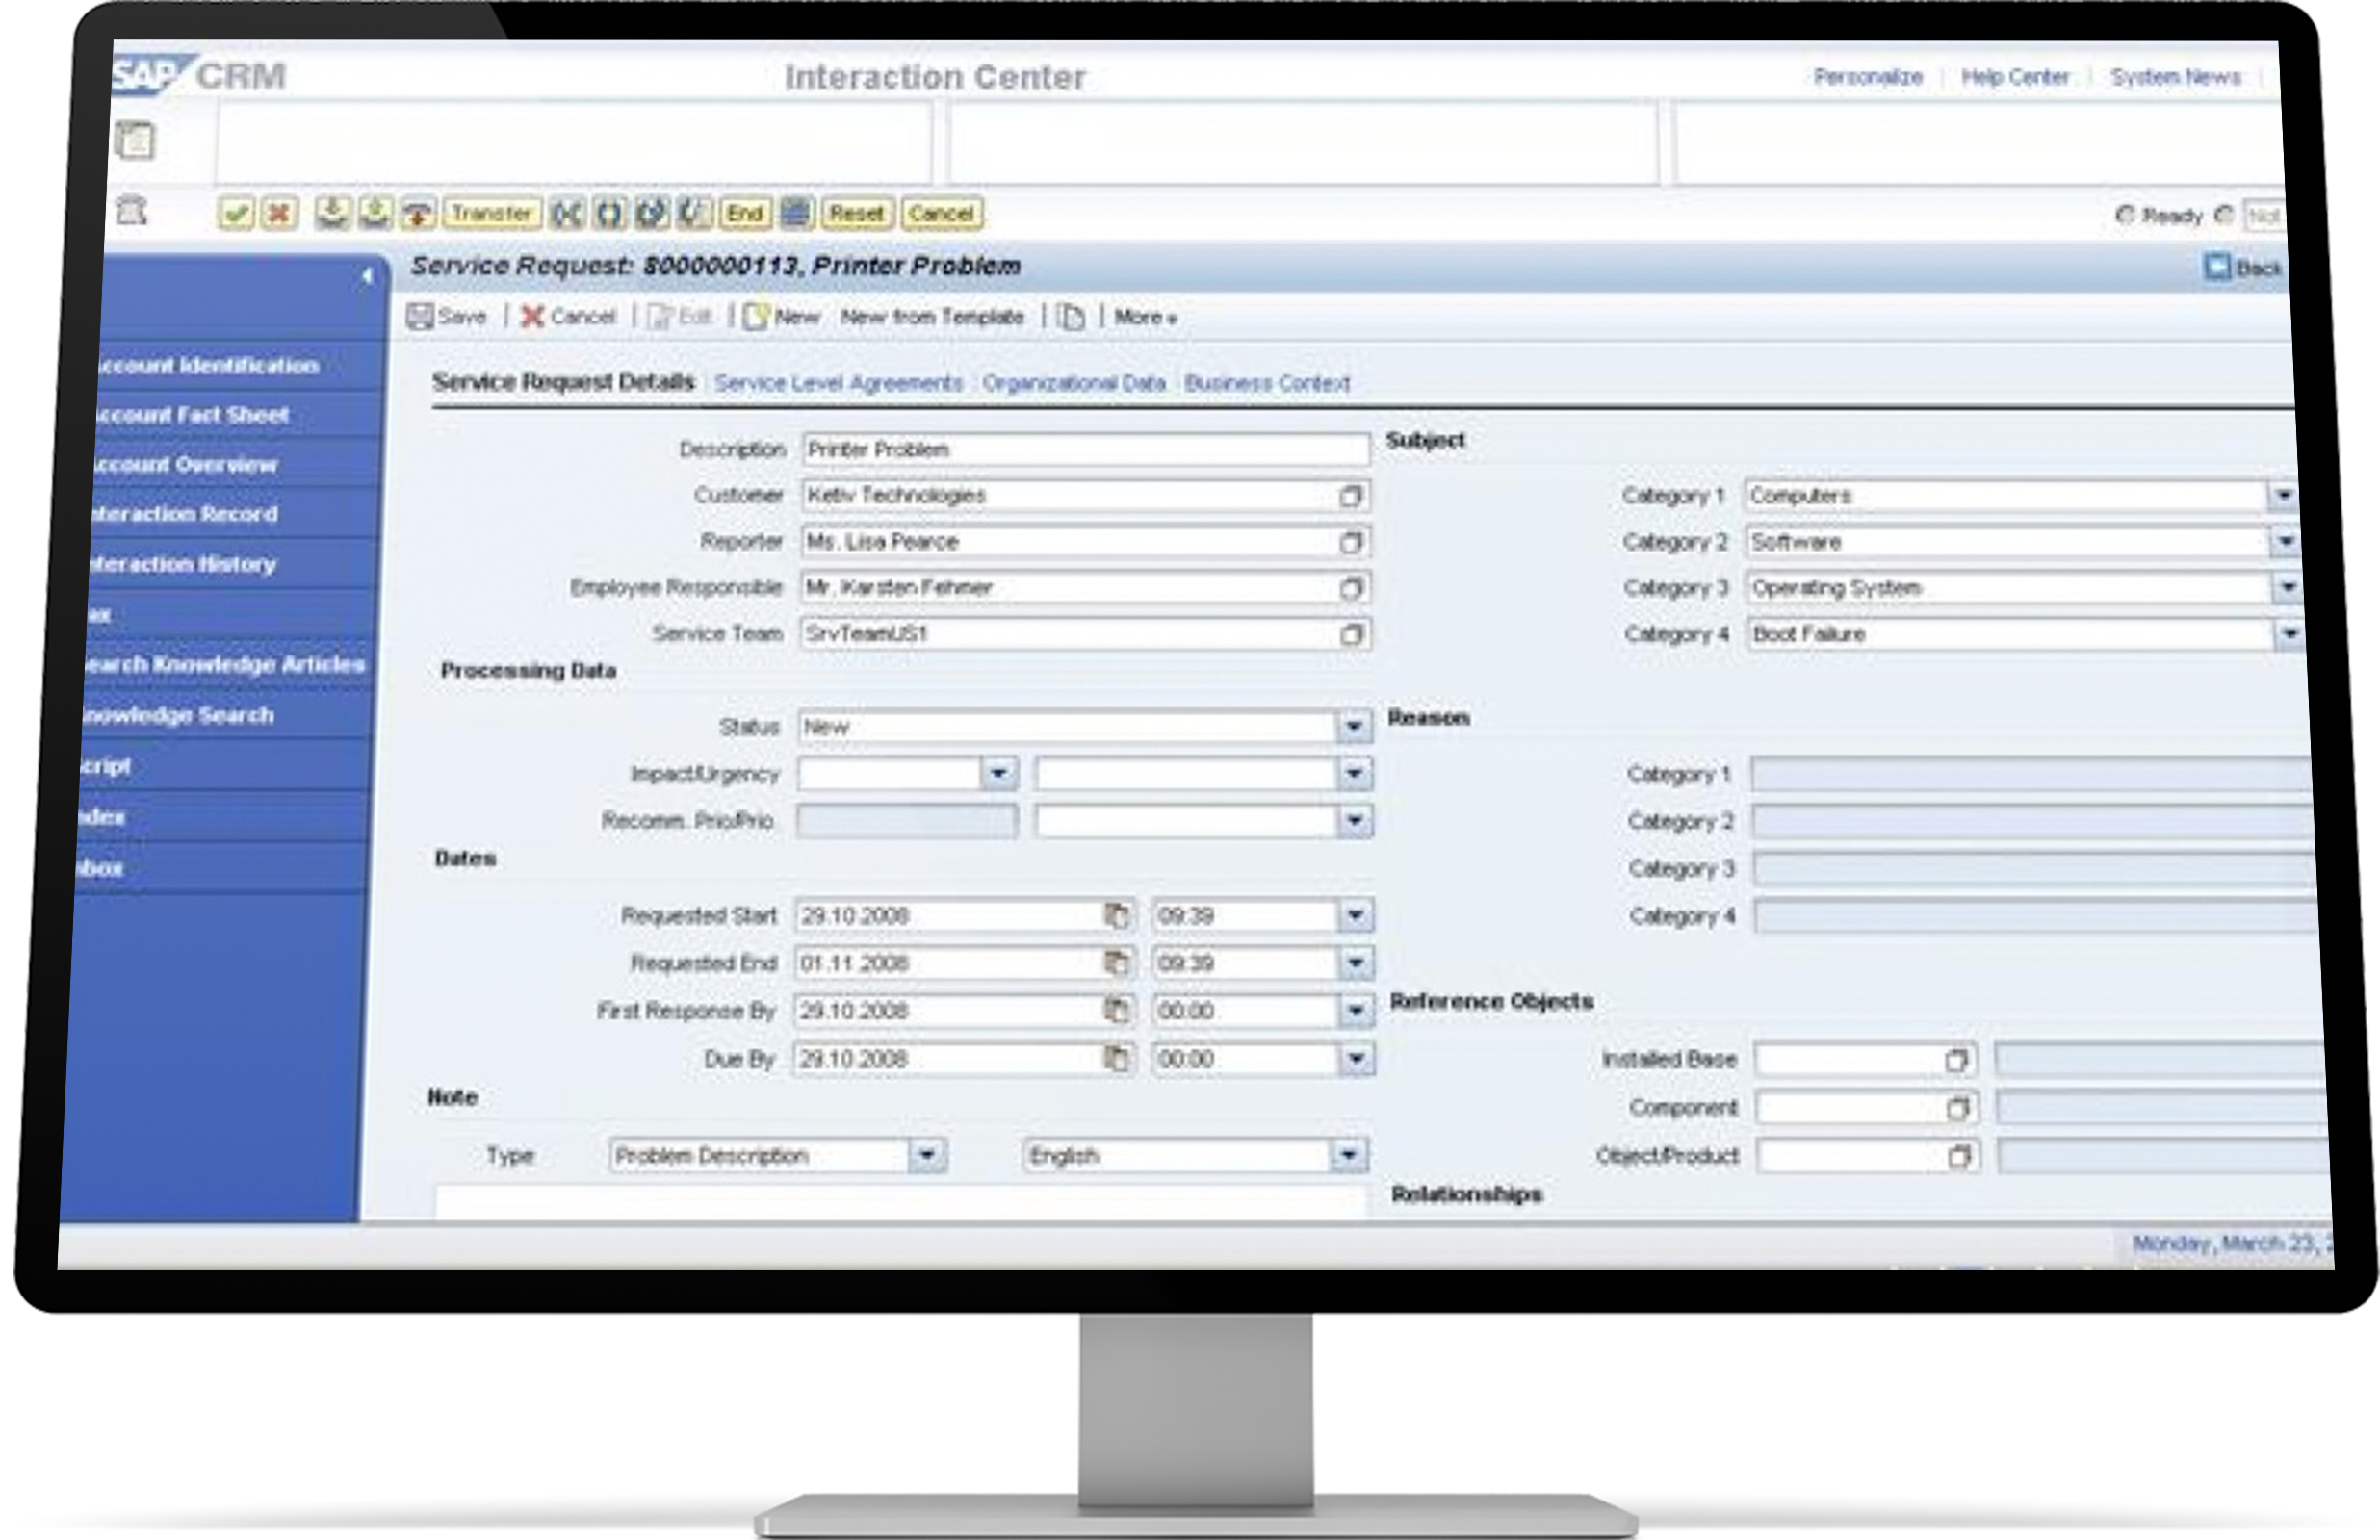Click the hold call down-arrow icon
This screenshot has width=2380, height=1540.
pyautogui.click(x=333, y=213)
